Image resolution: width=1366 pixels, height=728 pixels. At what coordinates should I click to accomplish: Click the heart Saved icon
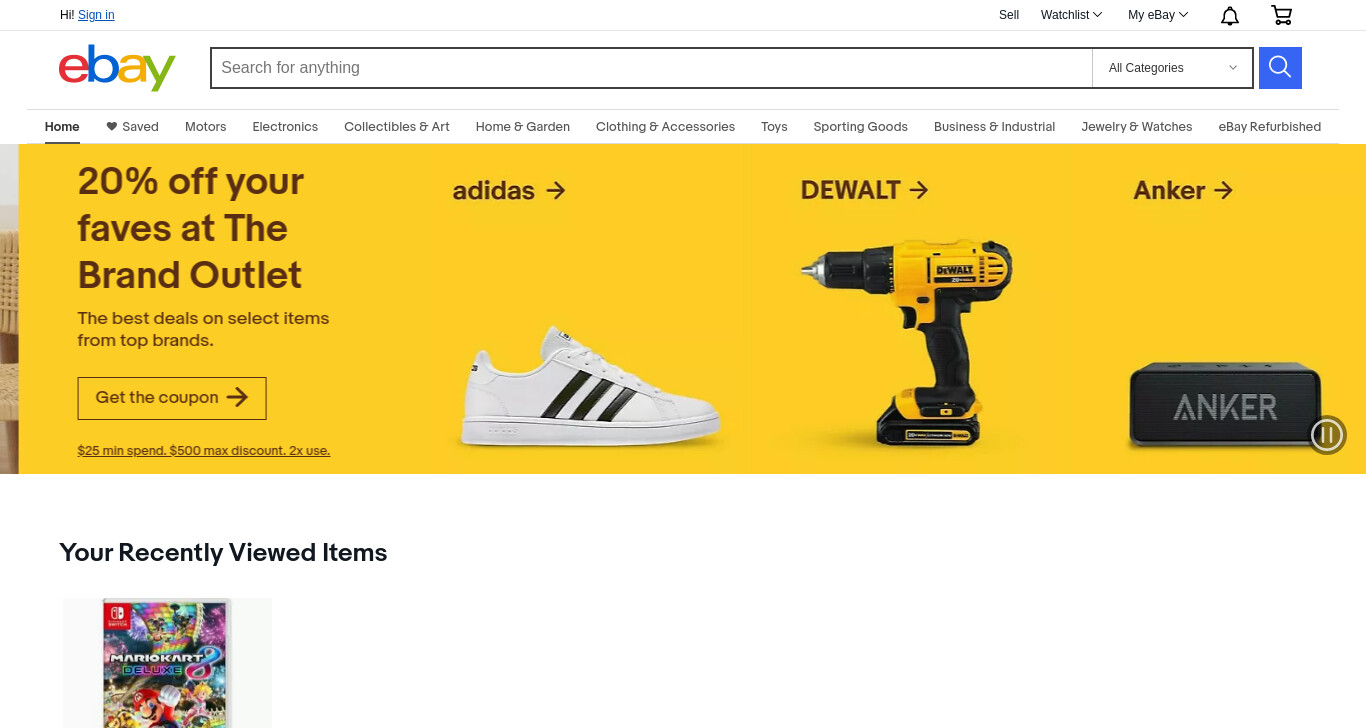(112, 127)
